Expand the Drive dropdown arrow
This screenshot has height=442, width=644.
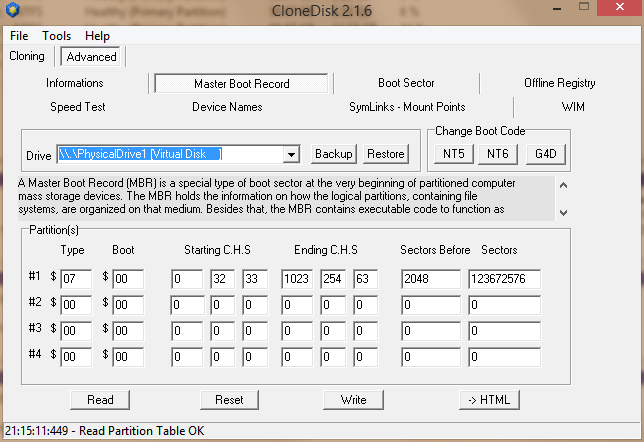point(291,155)
